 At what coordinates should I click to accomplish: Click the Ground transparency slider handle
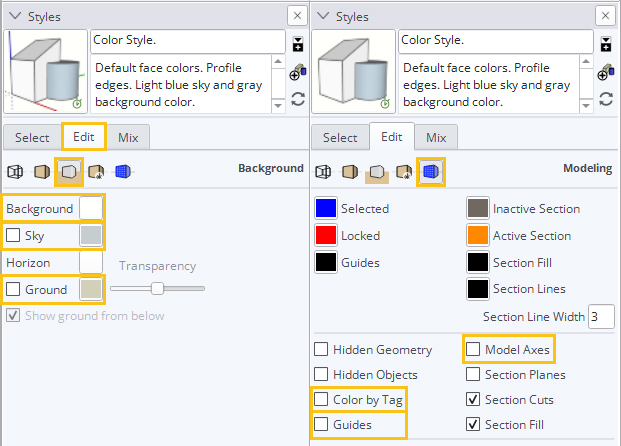click(x=157, y=288)
